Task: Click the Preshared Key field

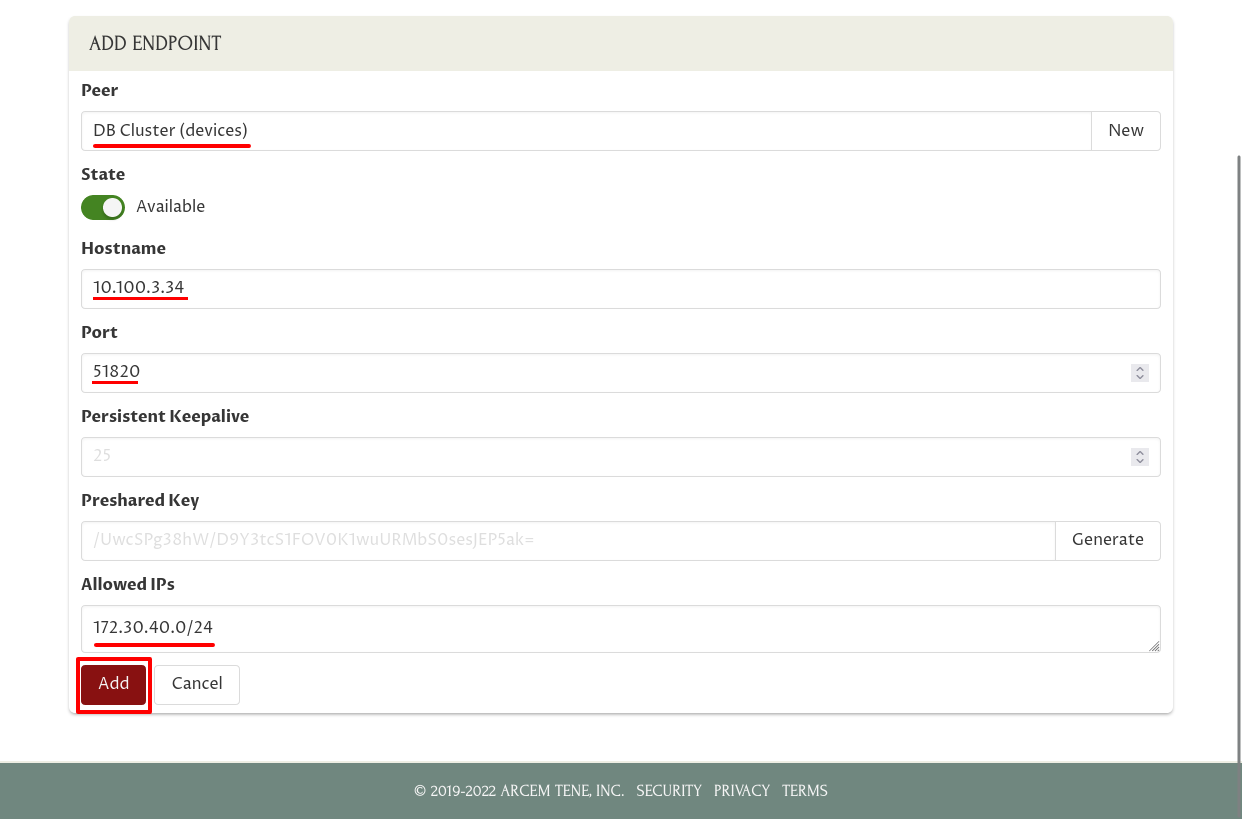Action: tap(568, 541)
